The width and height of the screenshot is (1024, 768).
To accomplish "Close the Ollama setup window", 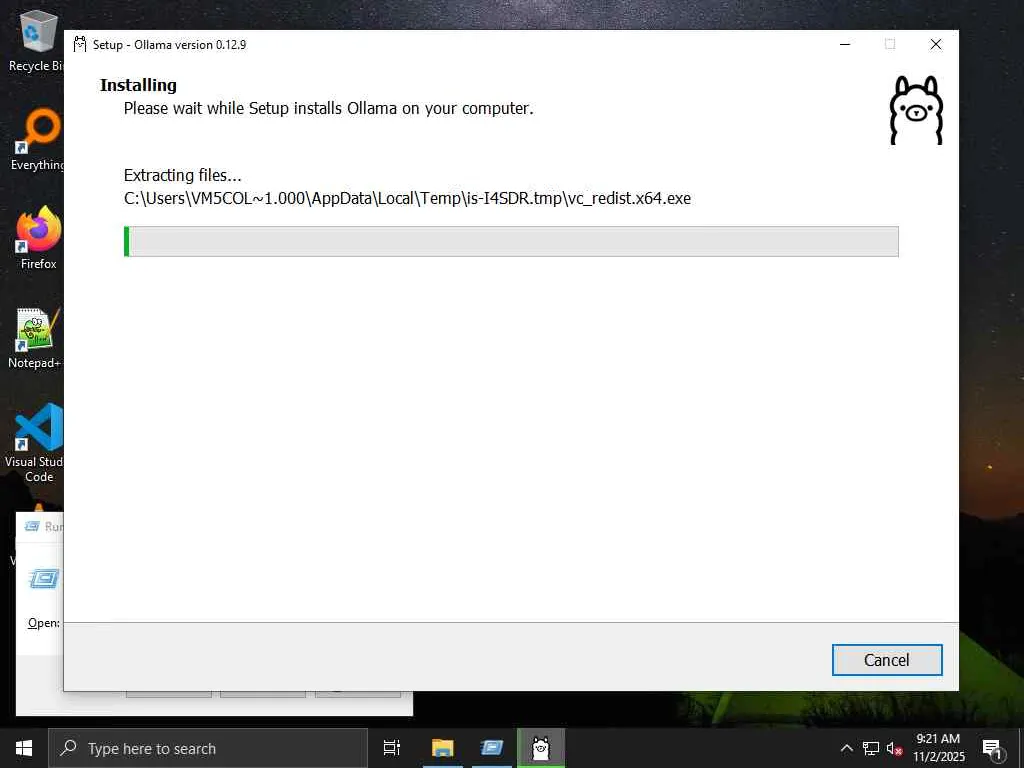I will pos(936,44).
